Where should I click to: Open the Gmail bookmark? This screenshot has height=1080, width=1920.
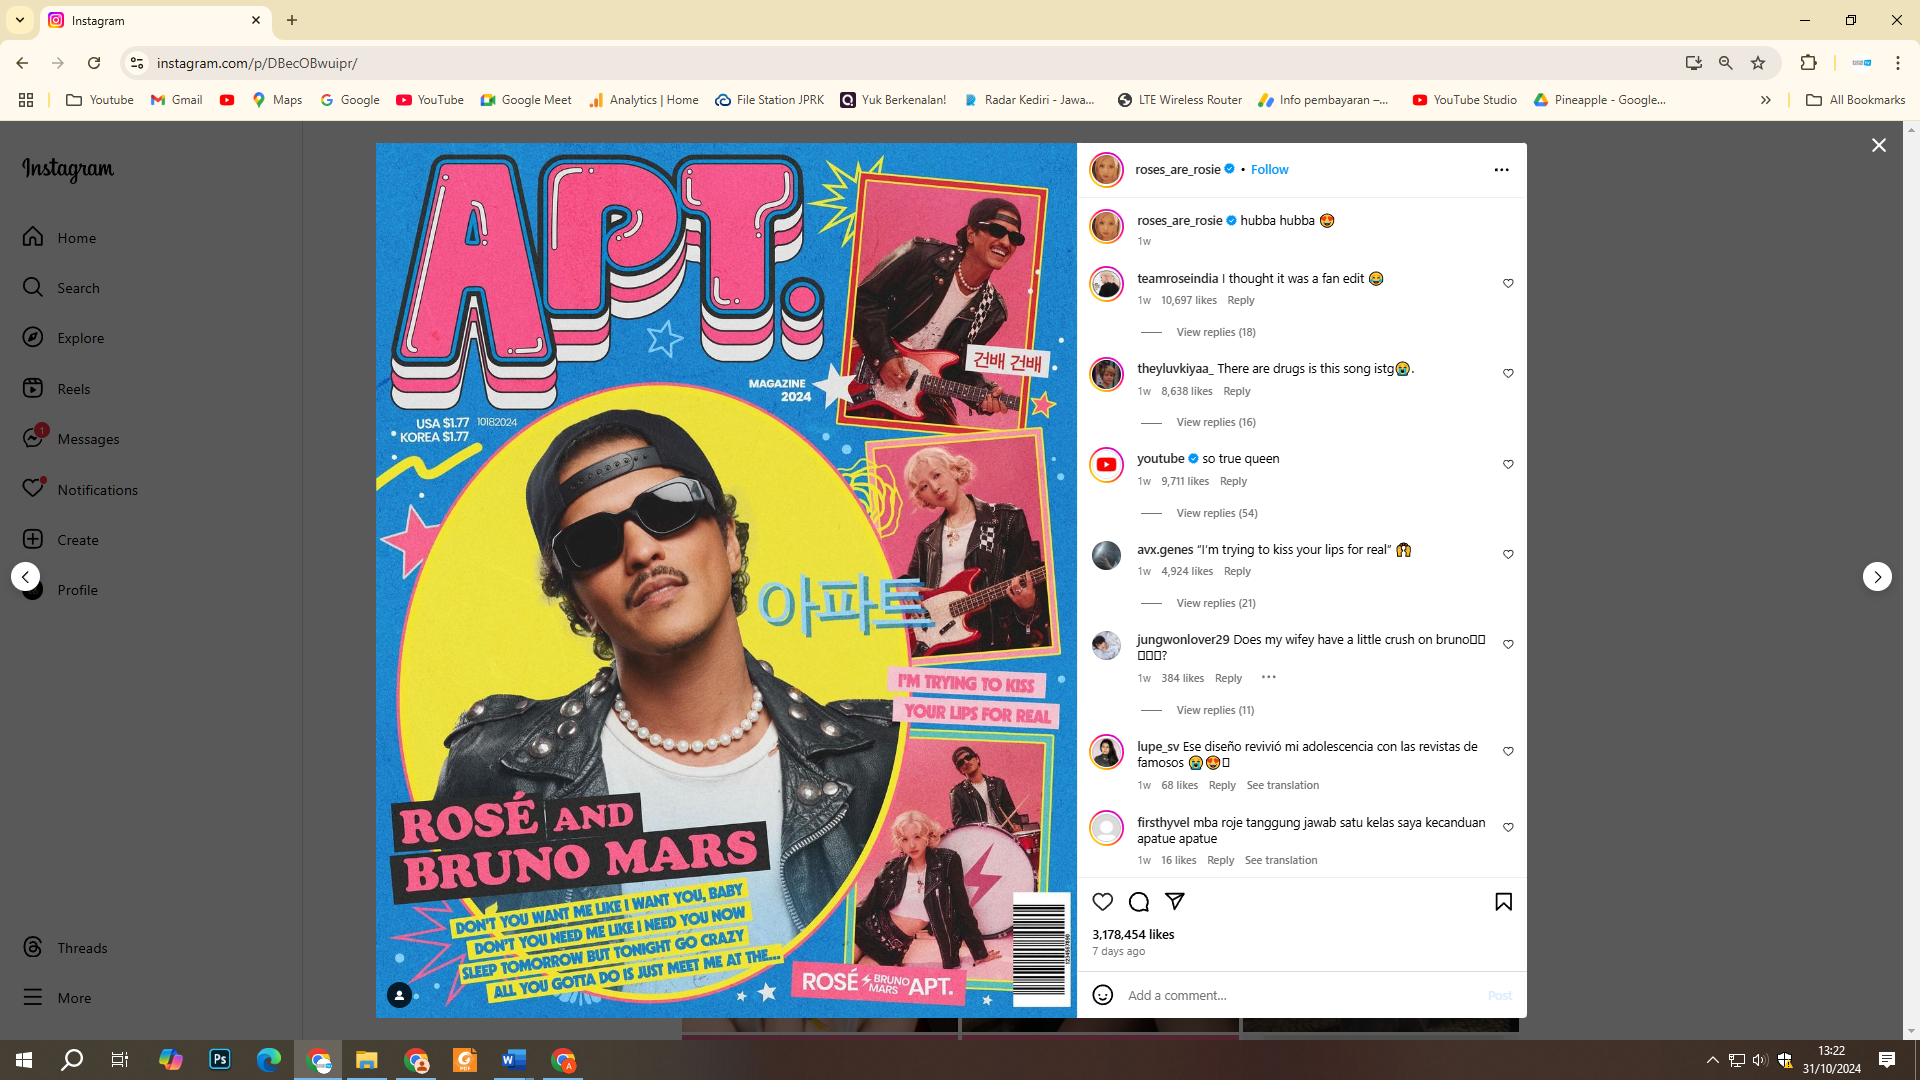[x=176, y=100]
